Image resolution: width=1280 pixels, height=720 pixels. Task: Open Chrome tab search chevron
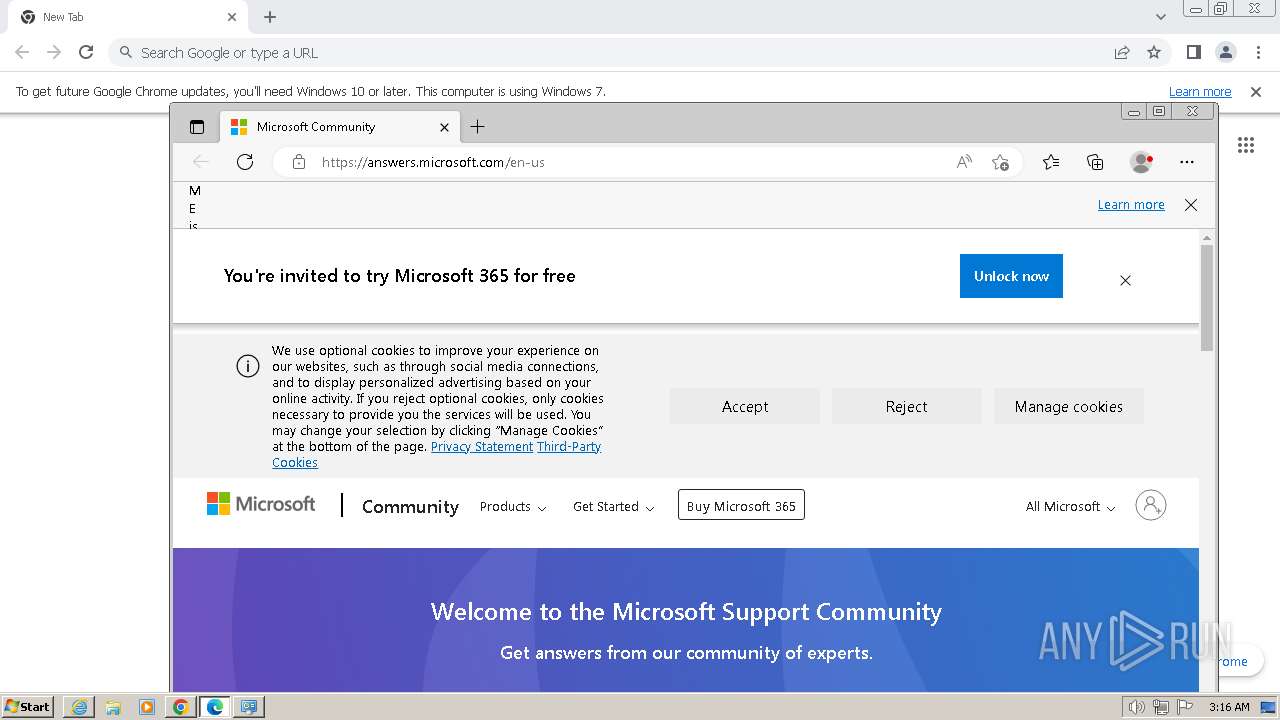click(1161, 17)
